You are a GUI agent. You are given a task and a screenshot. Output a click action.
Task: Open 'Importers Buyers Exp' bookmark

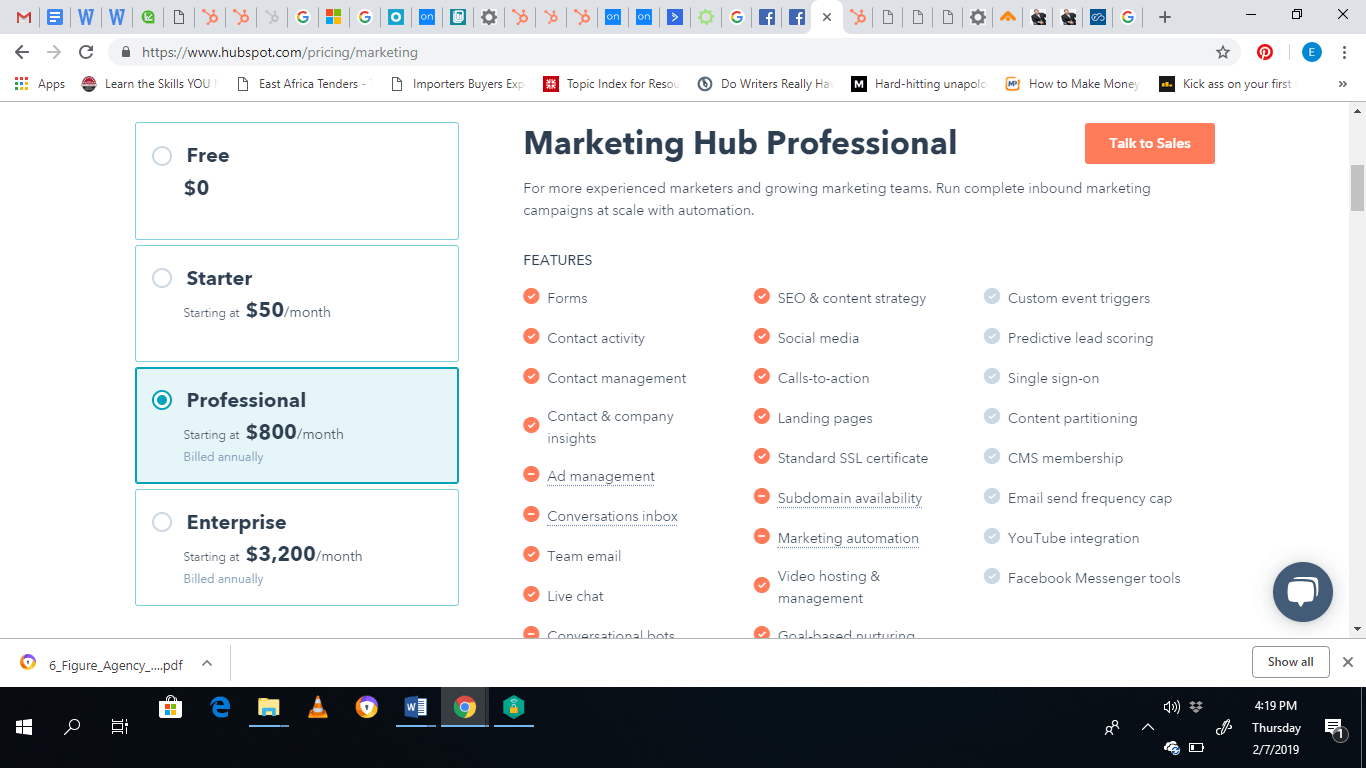tap(458, 84)
